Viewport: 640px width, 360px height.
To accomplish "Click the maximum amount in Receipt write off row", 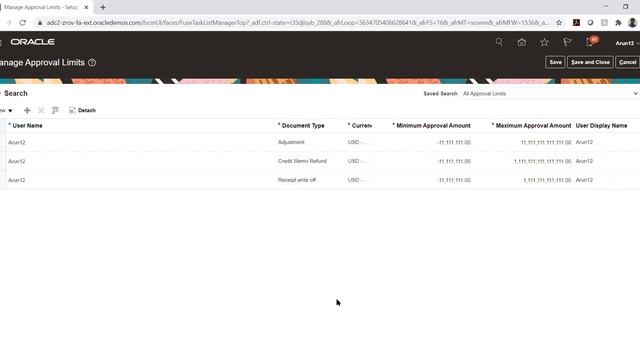I will coord(547,180).
